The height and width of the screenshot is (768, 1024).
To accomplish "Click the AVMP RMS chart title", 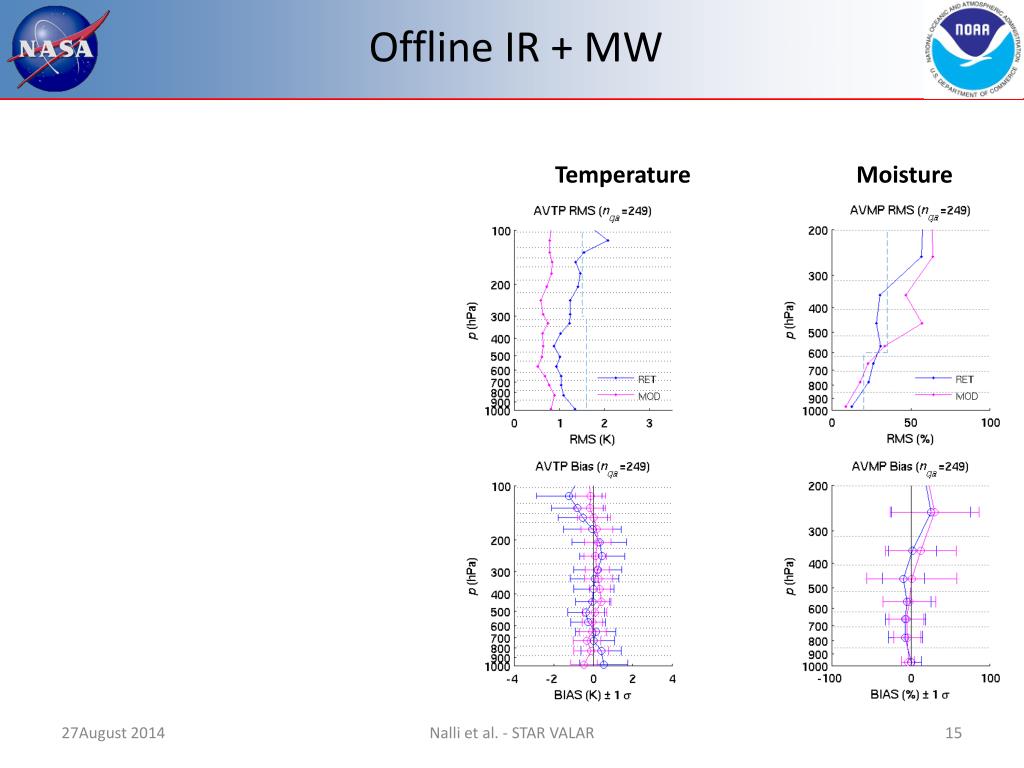I will point(910,211).
